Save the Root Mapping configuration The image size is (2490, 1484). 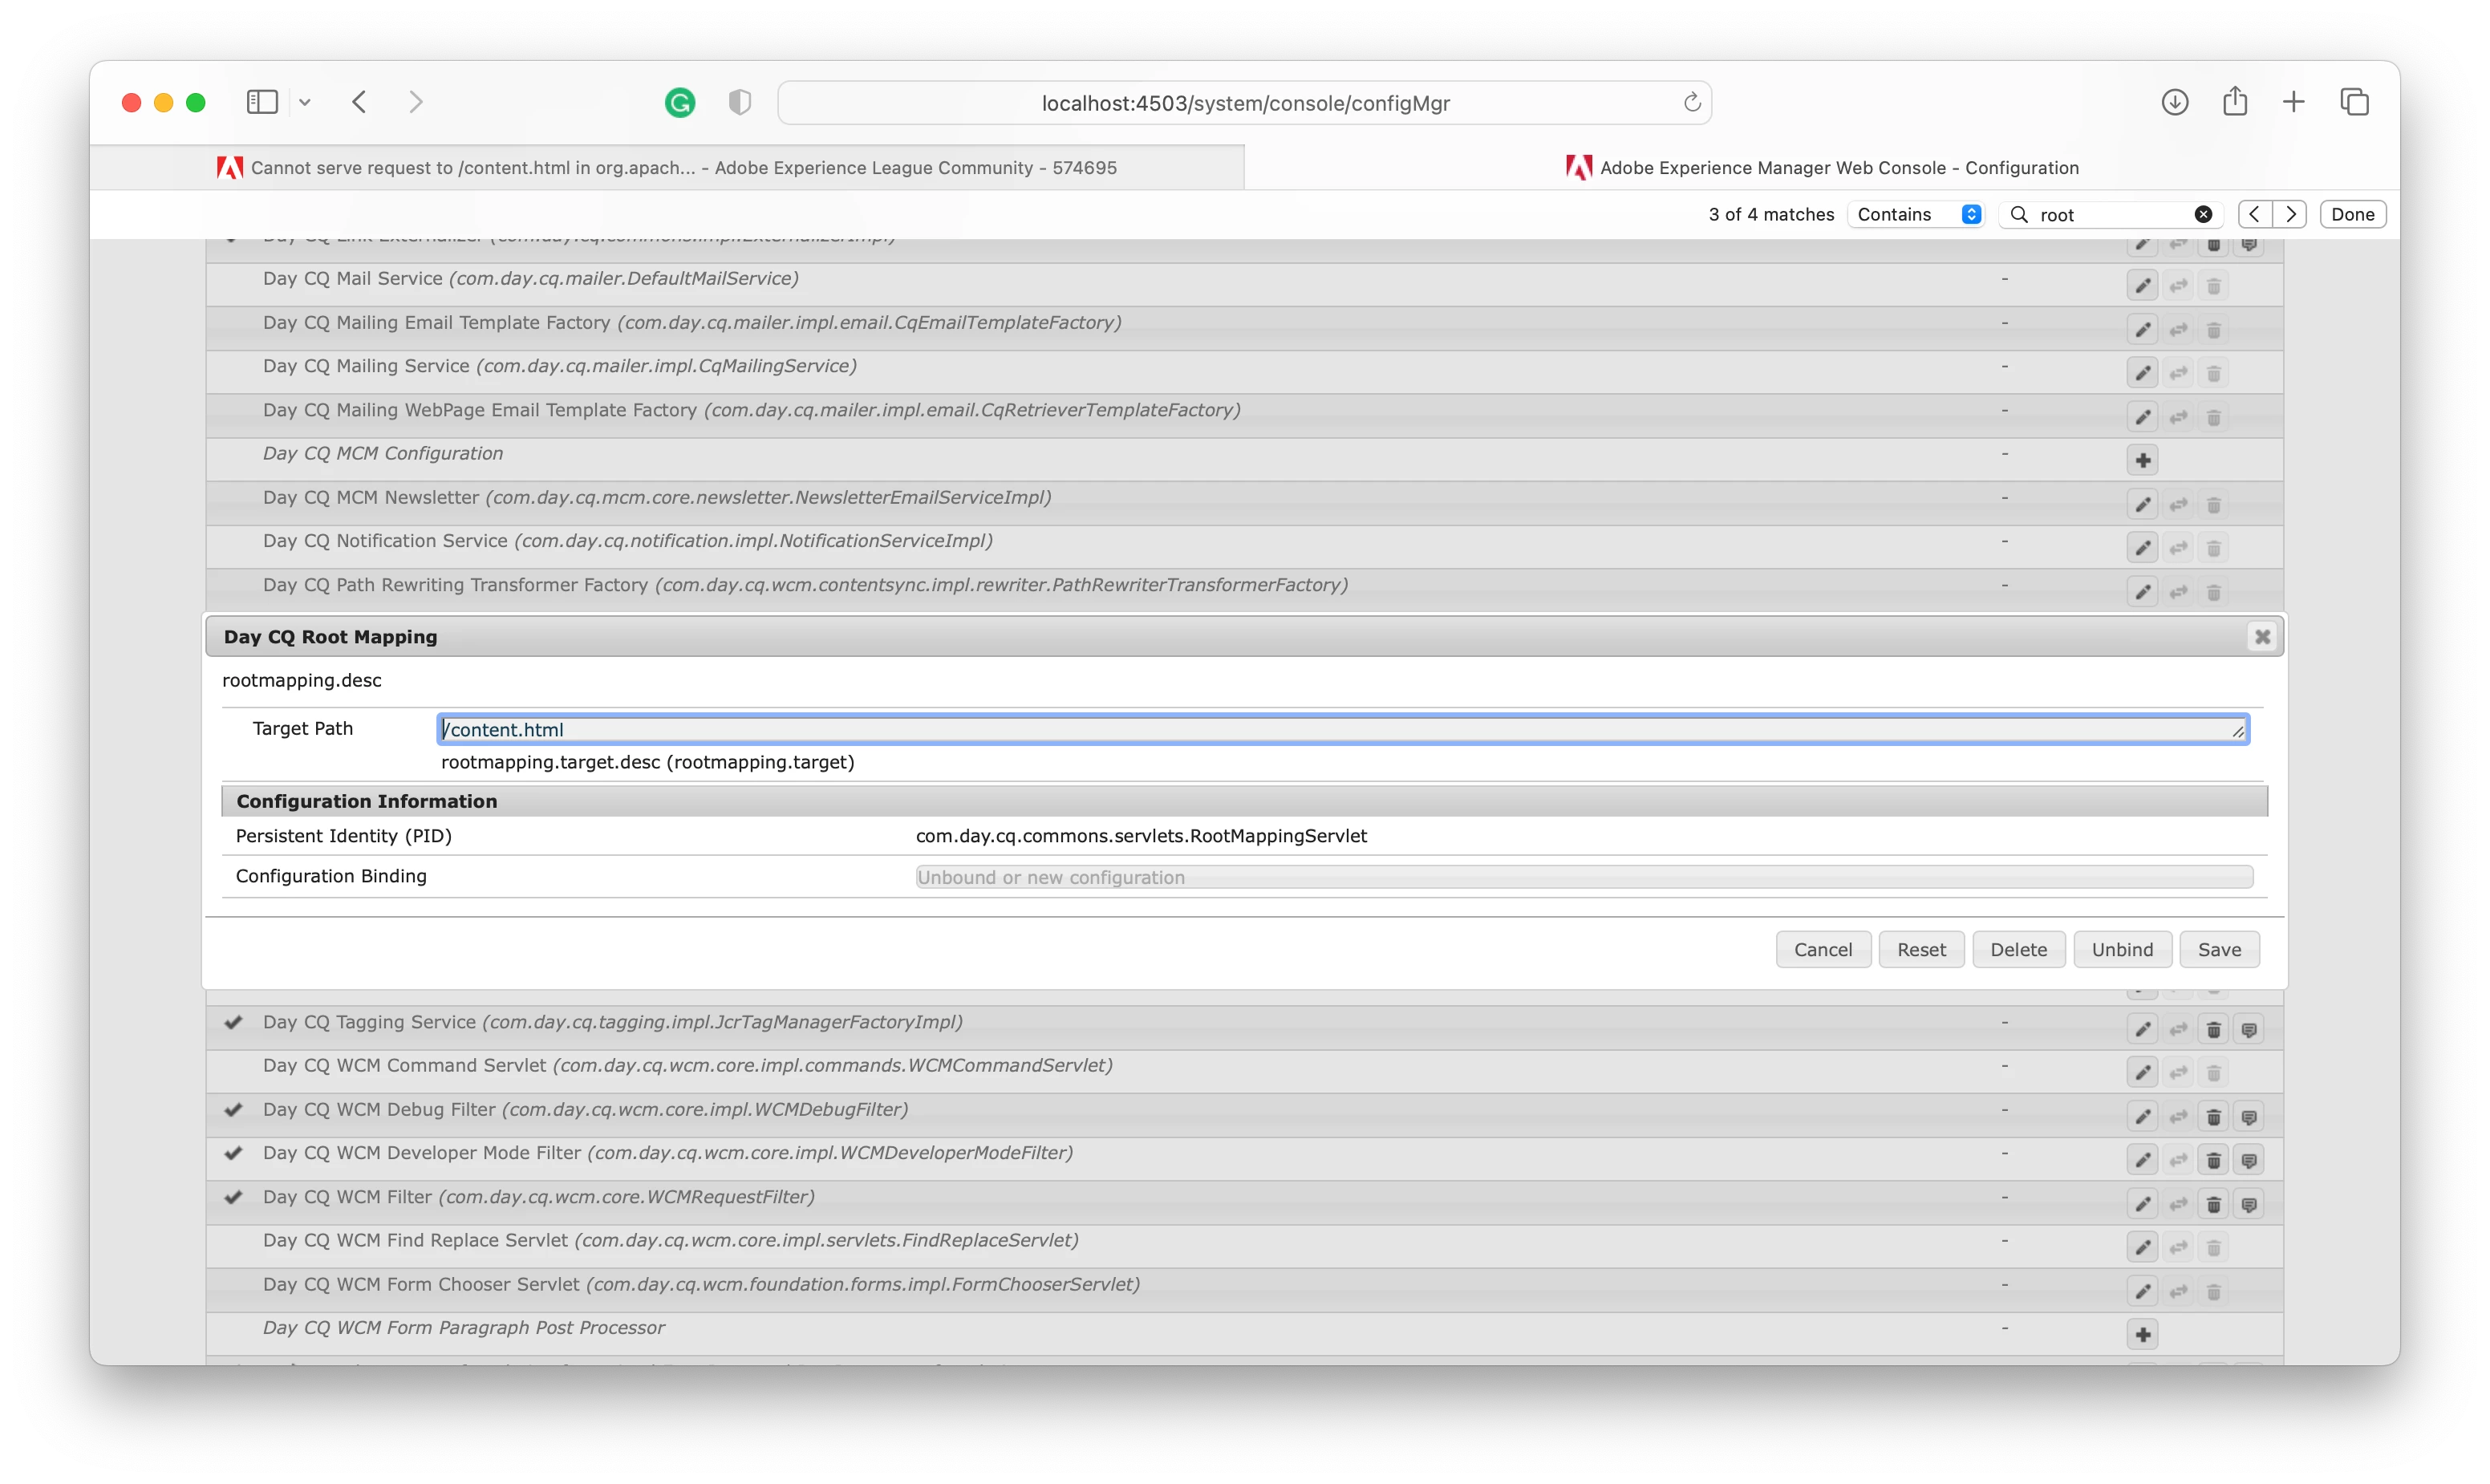click(2218, 949)
